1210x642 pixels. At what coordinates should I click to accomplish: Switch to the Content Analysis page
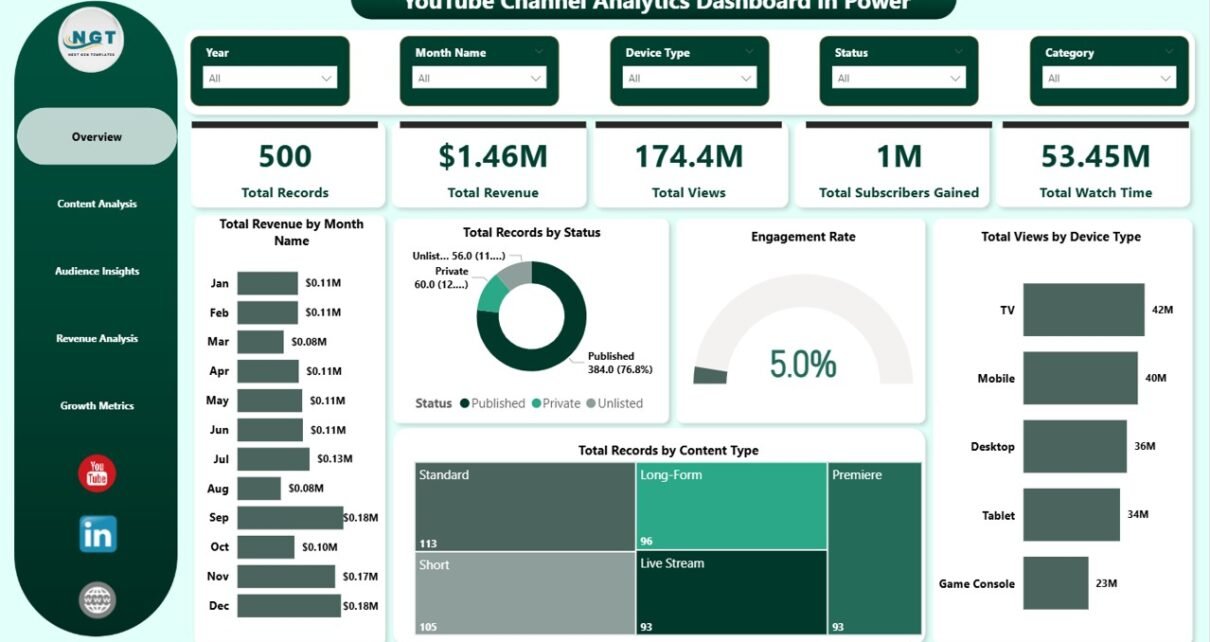click(x=97, y=204)
